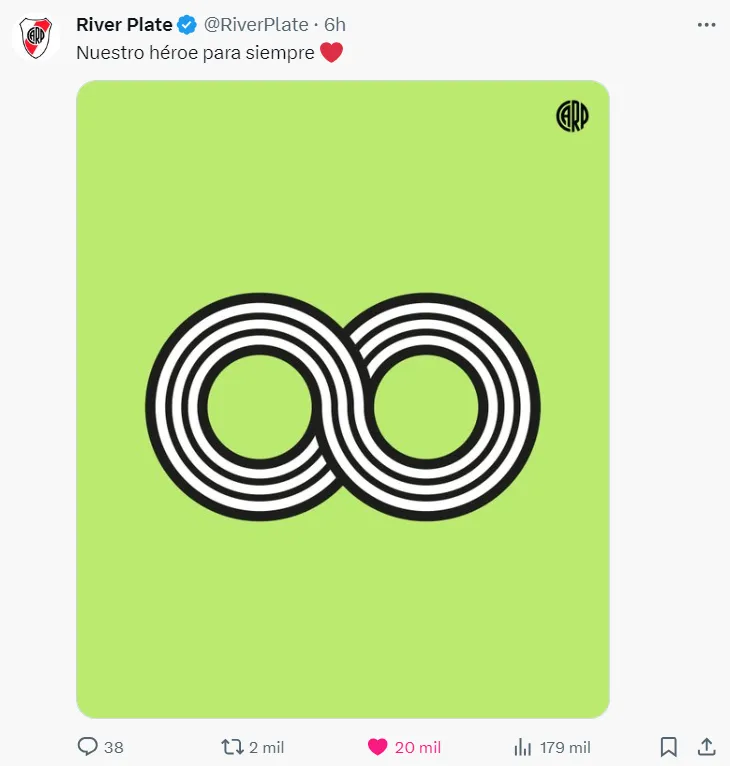The width and height of the screenshot is (730, 766).
Task: Click the share upload icon
Action: [x=705, y=747]
